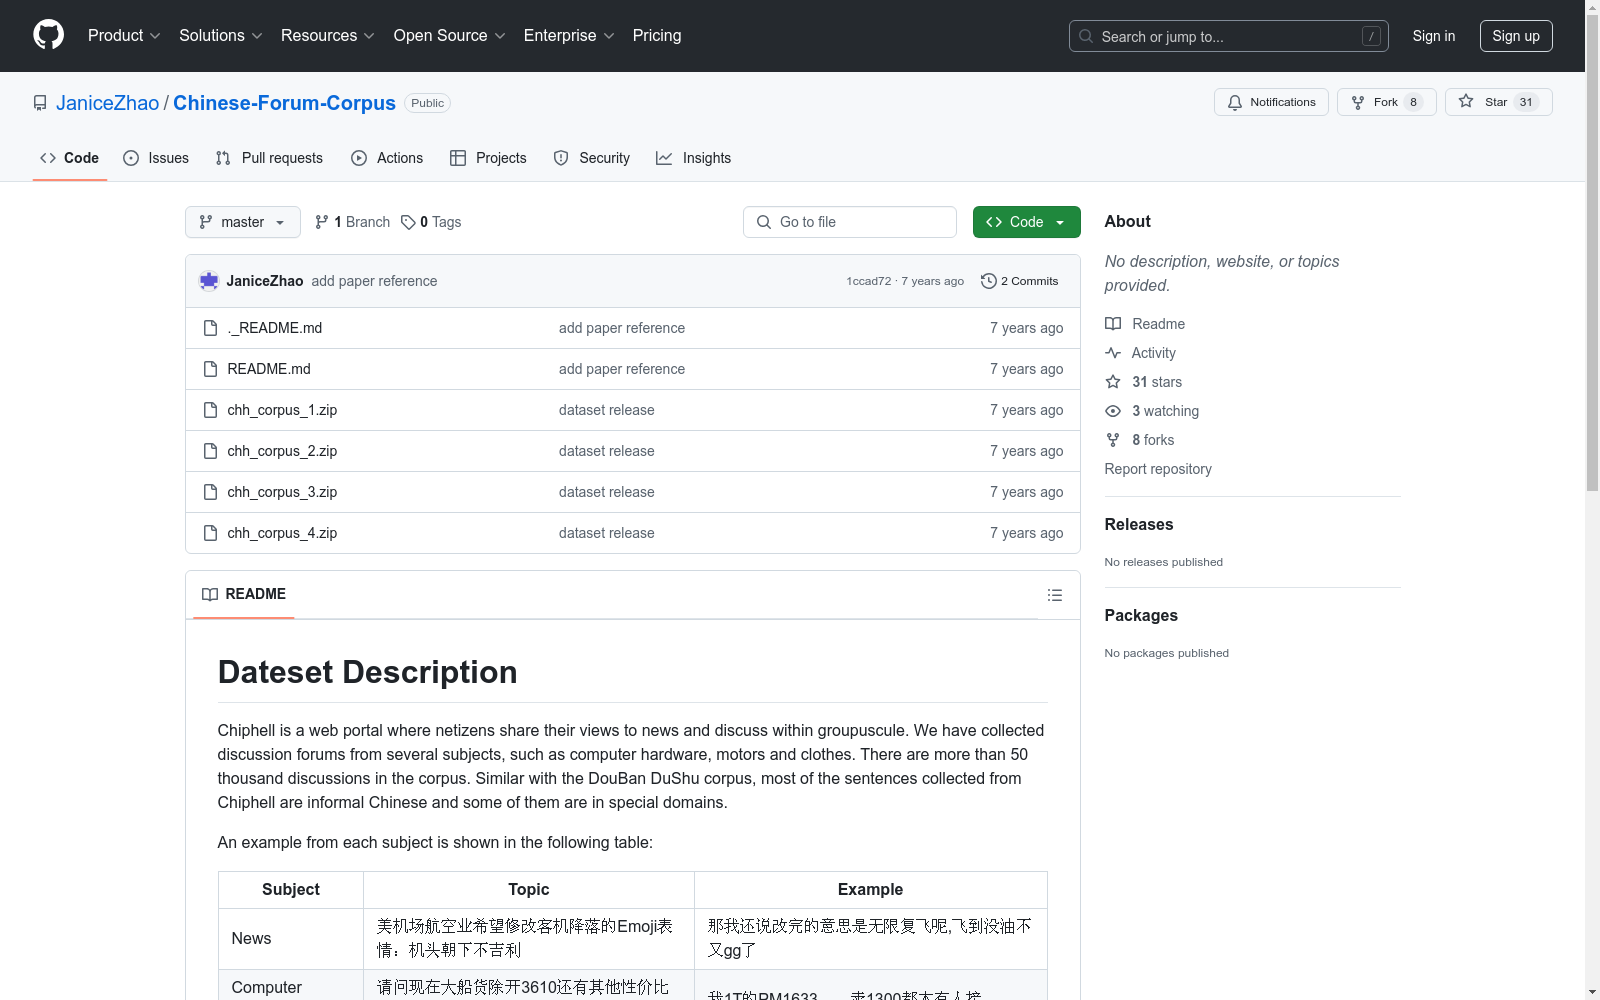The image size is (1600, 1000).
Task: Click the Report repository link
Action: [x=1158, y=469]
